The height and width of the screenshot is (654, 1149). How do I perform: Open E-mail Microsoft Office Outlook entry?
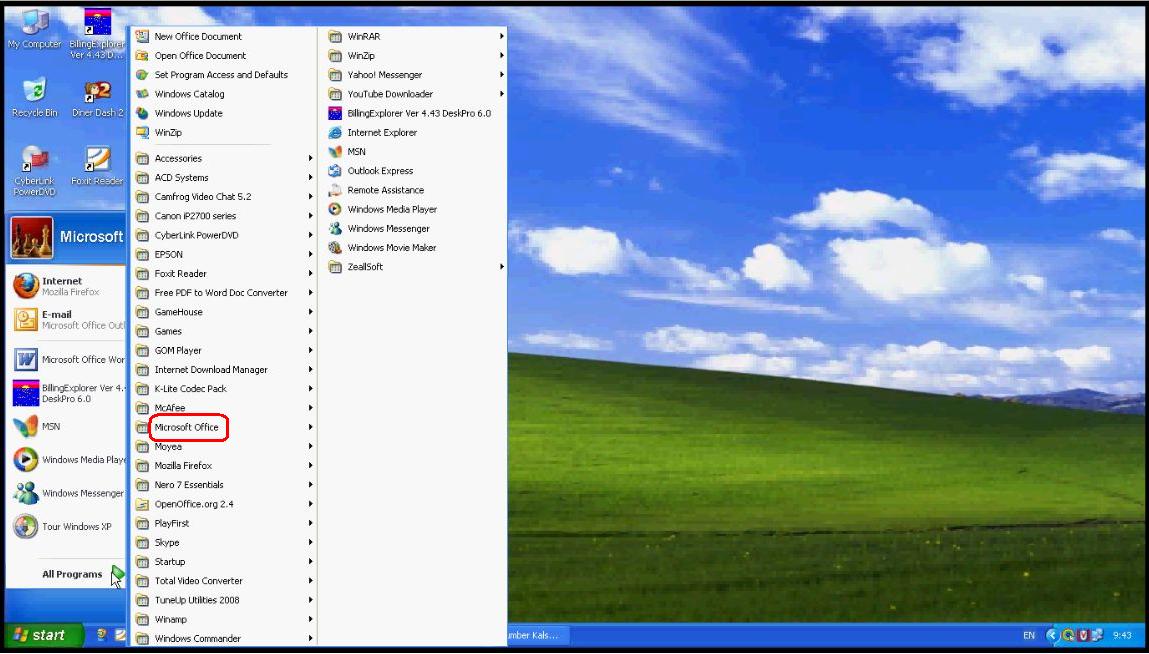pos(67,320)
